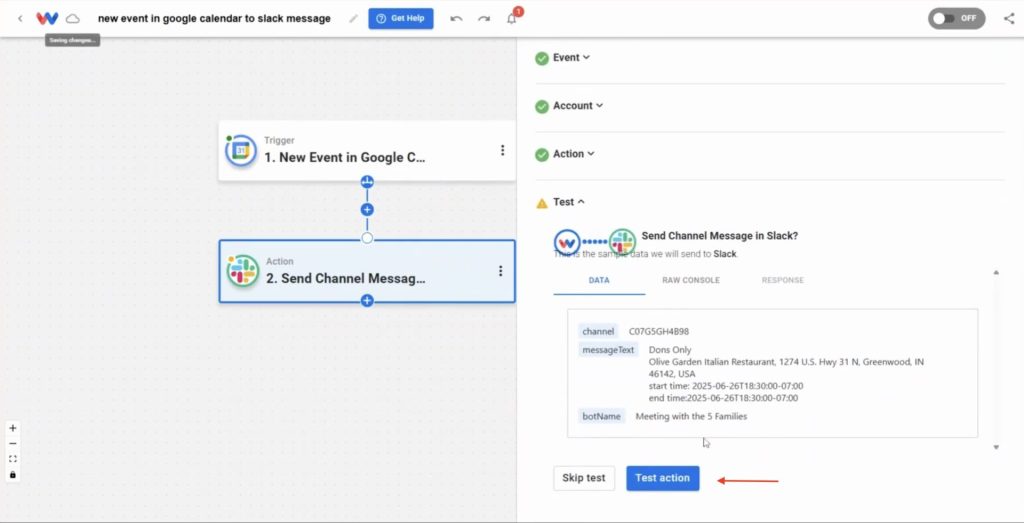Switch to the DATA tab
This screenshot has width=1024, height=523.
coord(599,280)
